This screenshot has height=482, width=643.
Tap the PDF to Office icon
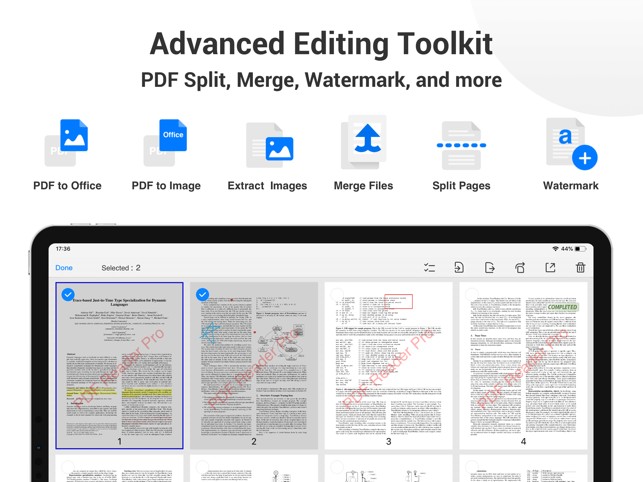tap(67, 143)
